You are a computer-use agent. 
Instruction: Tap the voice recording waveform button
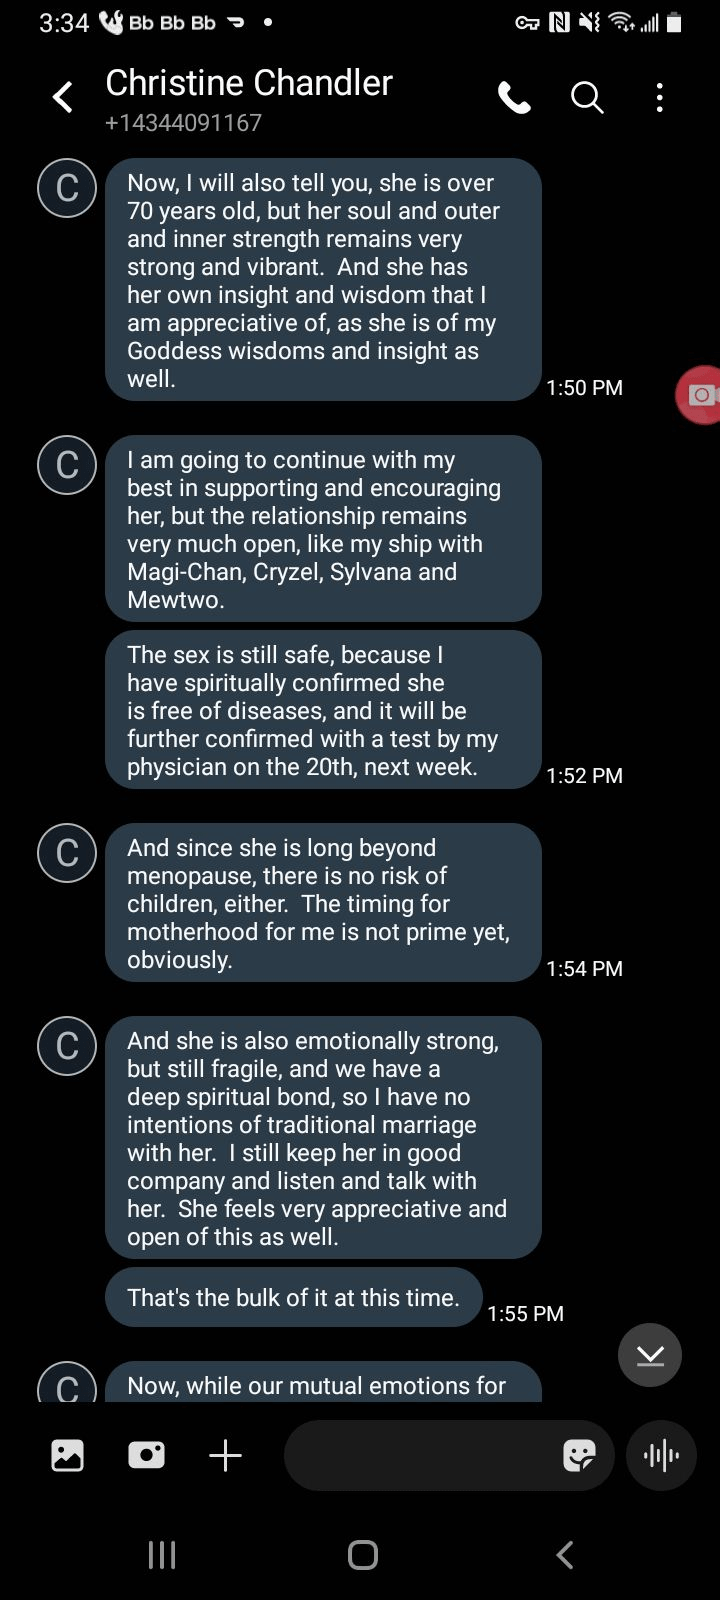tap(660, 1455)
